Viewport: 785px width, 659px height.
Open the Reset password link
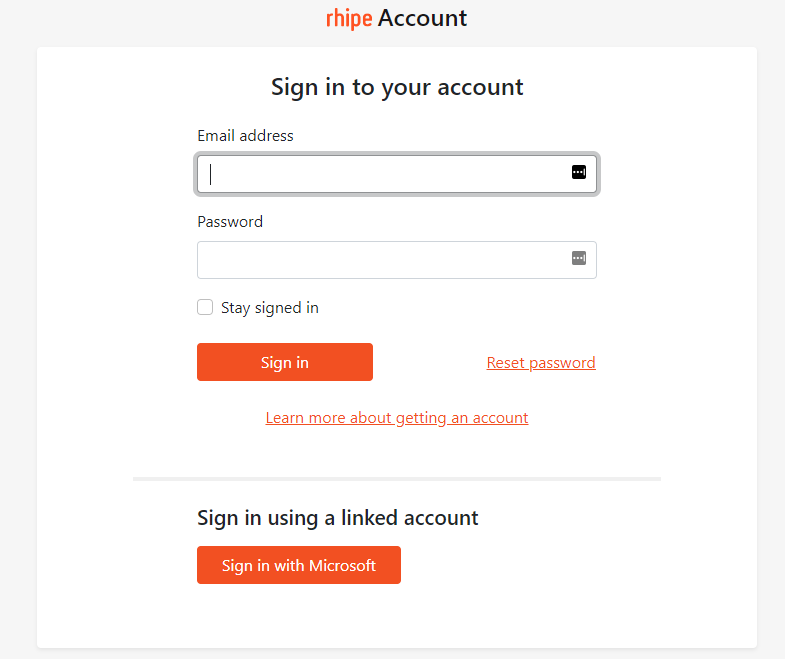[x=541, y=363]
